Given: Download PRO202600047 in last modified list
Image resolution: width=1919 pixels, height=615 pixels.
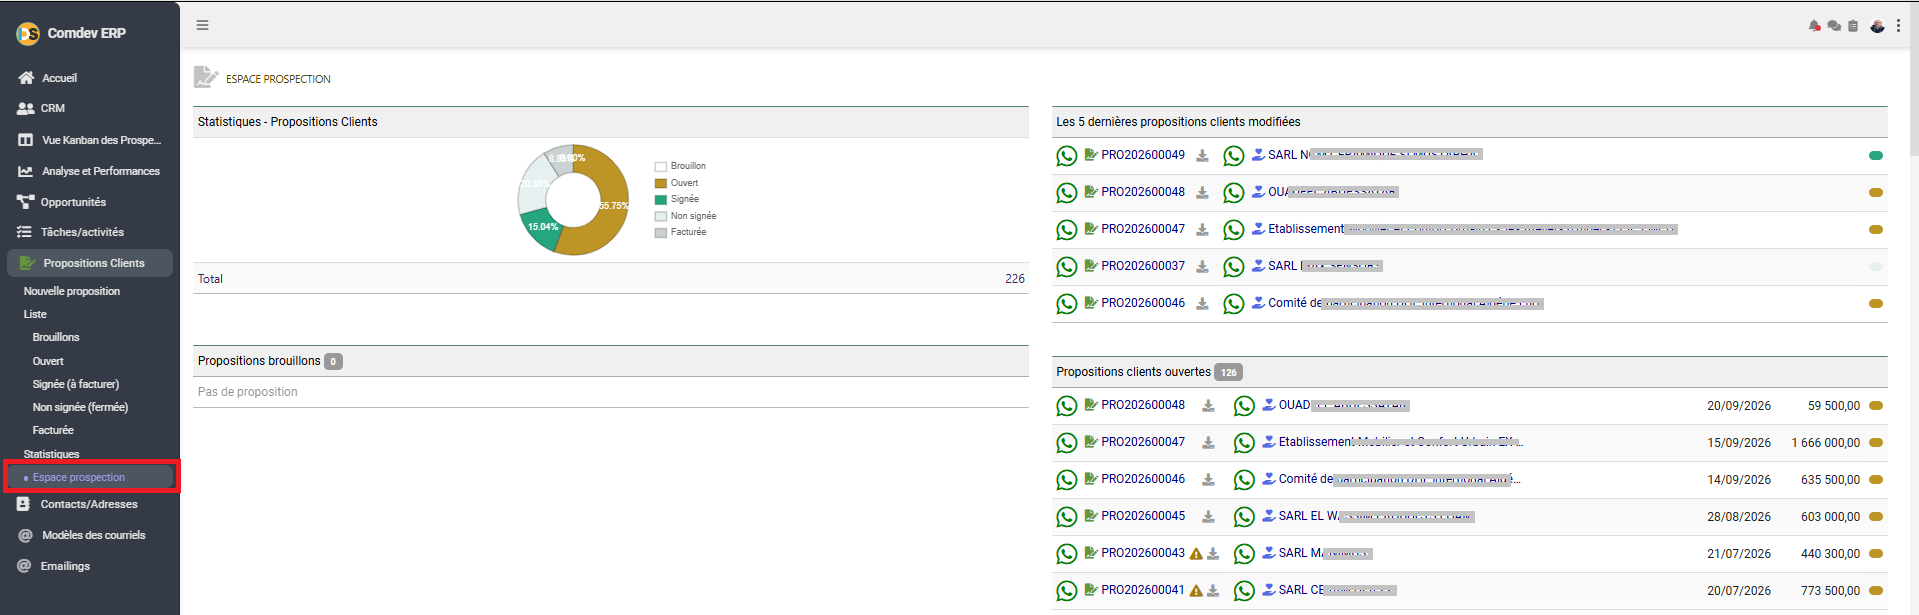Looking at the screenshot, I should [1203, 230].
